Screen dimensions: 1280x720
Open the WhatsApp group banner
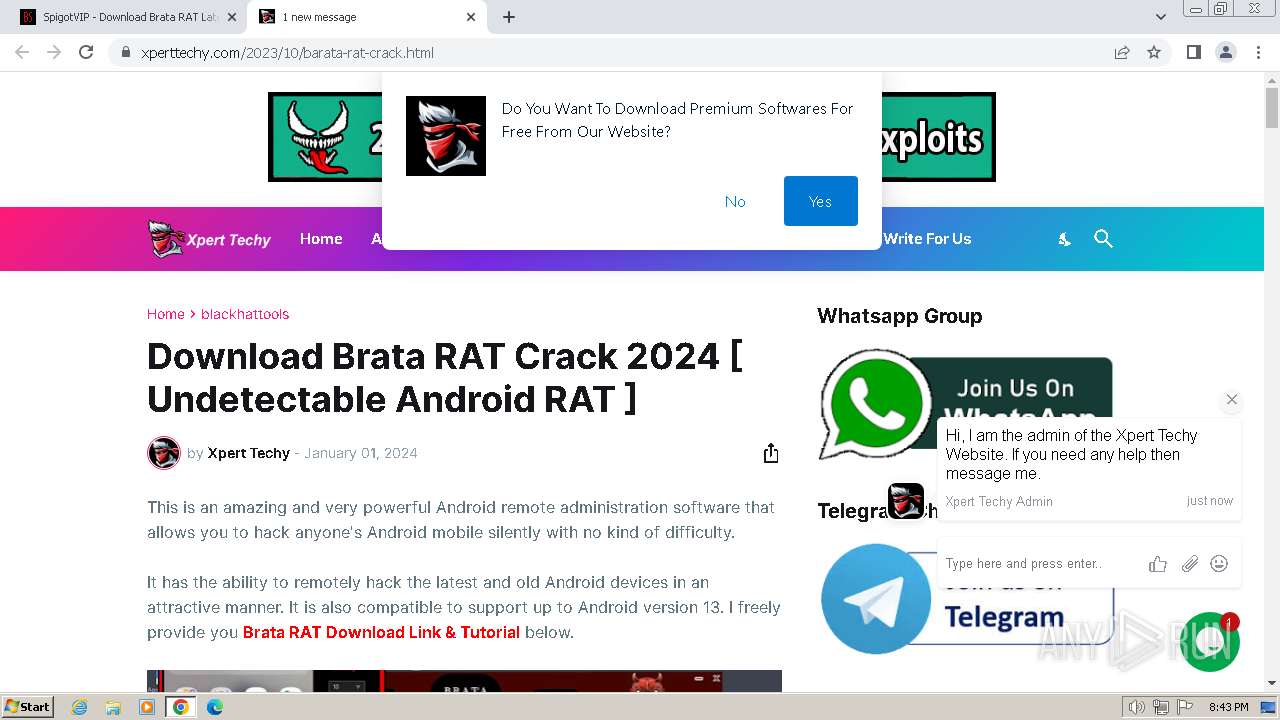click(965, 403)
